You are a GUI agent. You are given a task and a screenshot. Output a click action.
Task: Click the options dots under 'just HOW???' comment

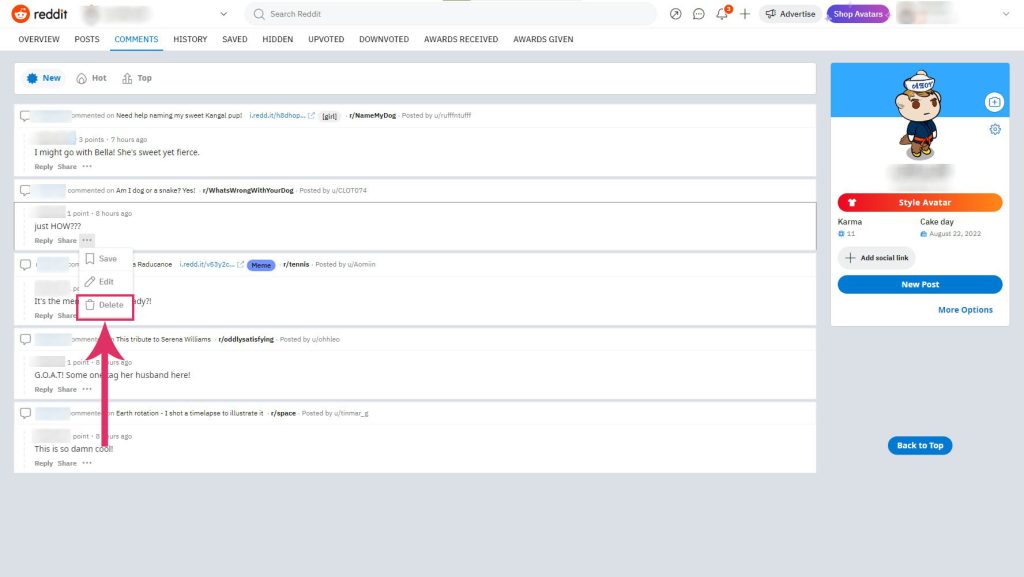tap(87, 240)
